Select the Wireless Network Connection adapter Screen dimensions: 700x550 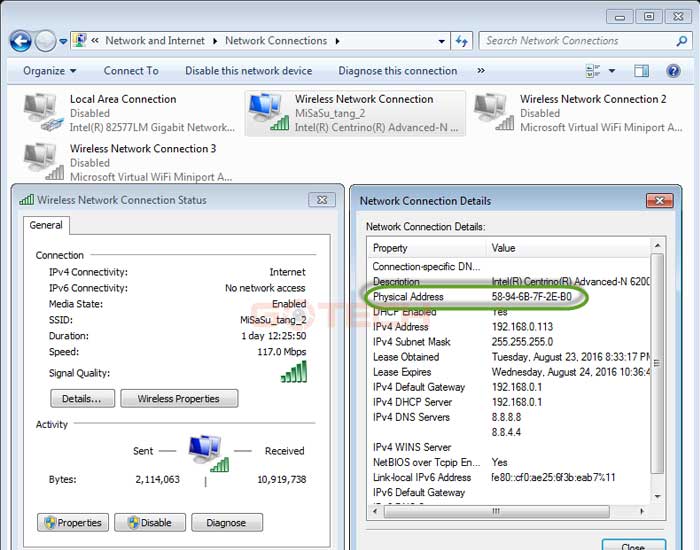click(x=355, y=113)
